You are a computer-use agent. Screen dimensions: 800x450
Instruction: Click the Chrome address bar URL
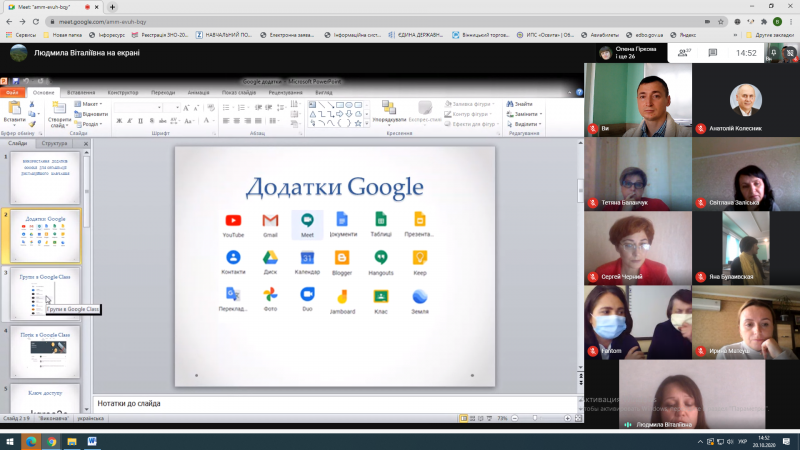[102, 22]
